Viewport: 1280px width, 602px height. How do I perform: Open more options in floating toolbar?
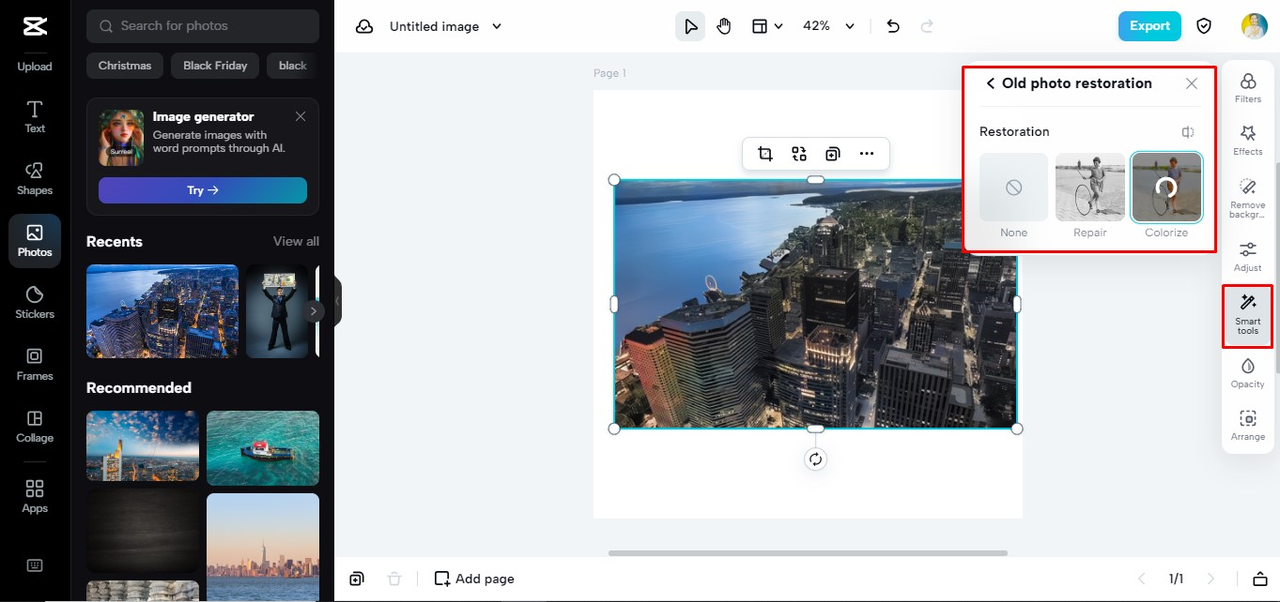point(867,154)
